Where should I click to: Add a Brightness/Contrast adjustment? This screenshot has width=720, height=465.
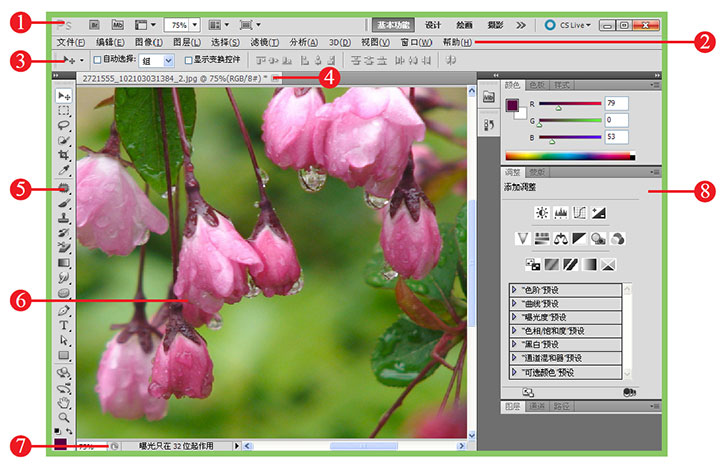541,212
